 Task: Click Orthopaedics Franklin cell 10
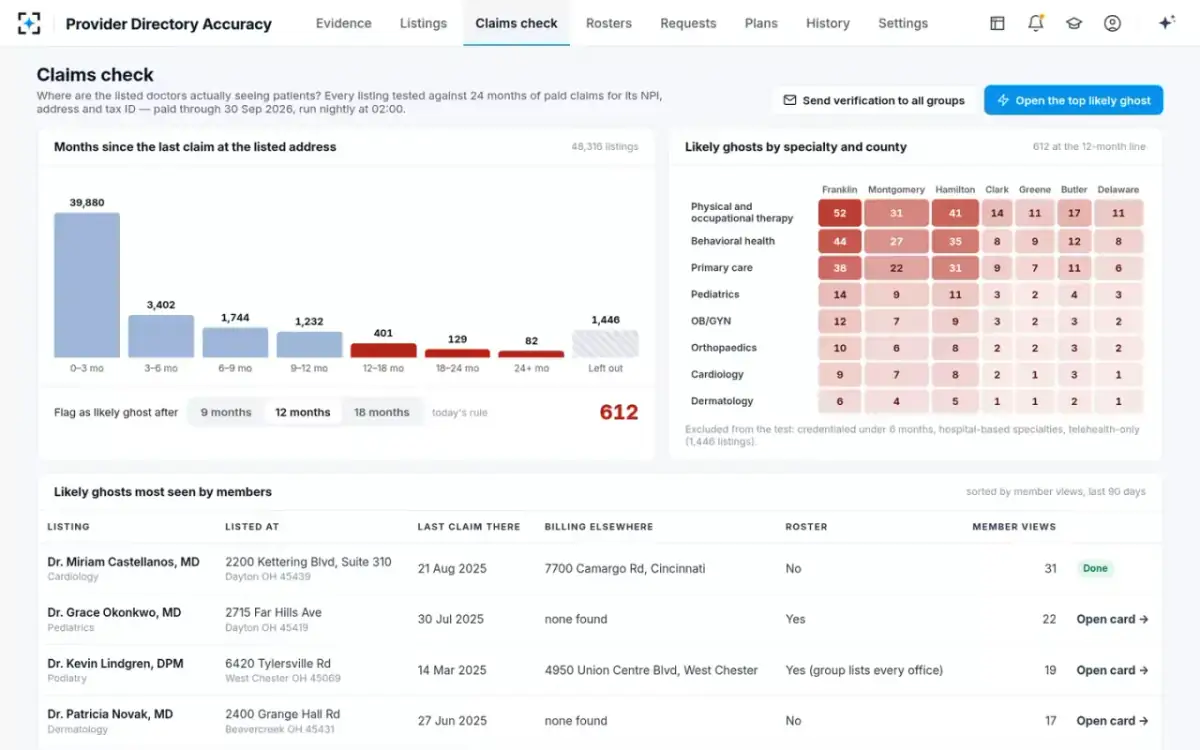point(840,348)
